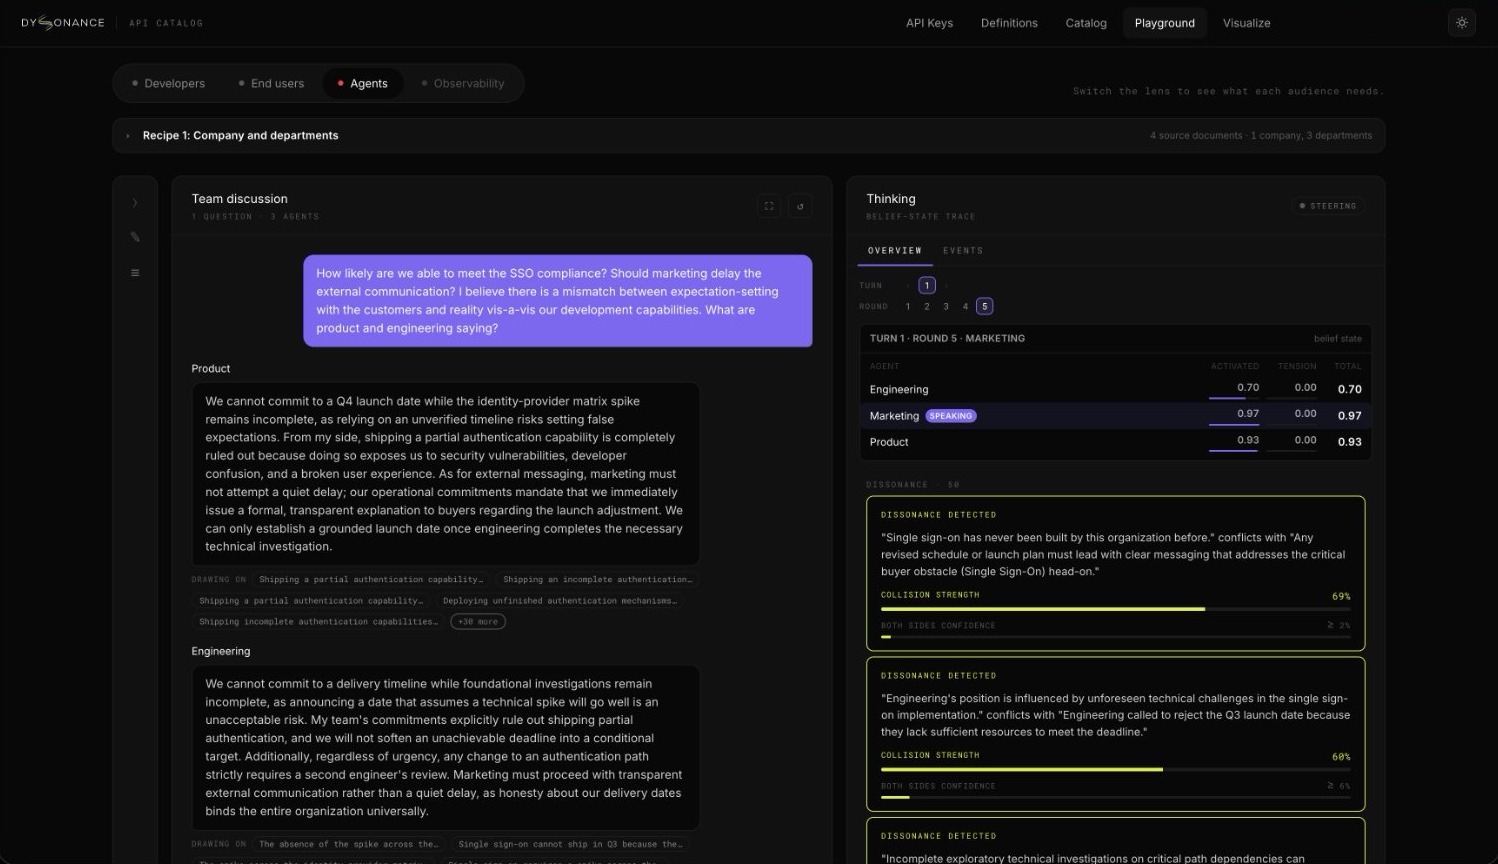This screenshot has height=864, width=1498.
Task: Expand Team discussion to fullscreen
Action: (769, 206)
